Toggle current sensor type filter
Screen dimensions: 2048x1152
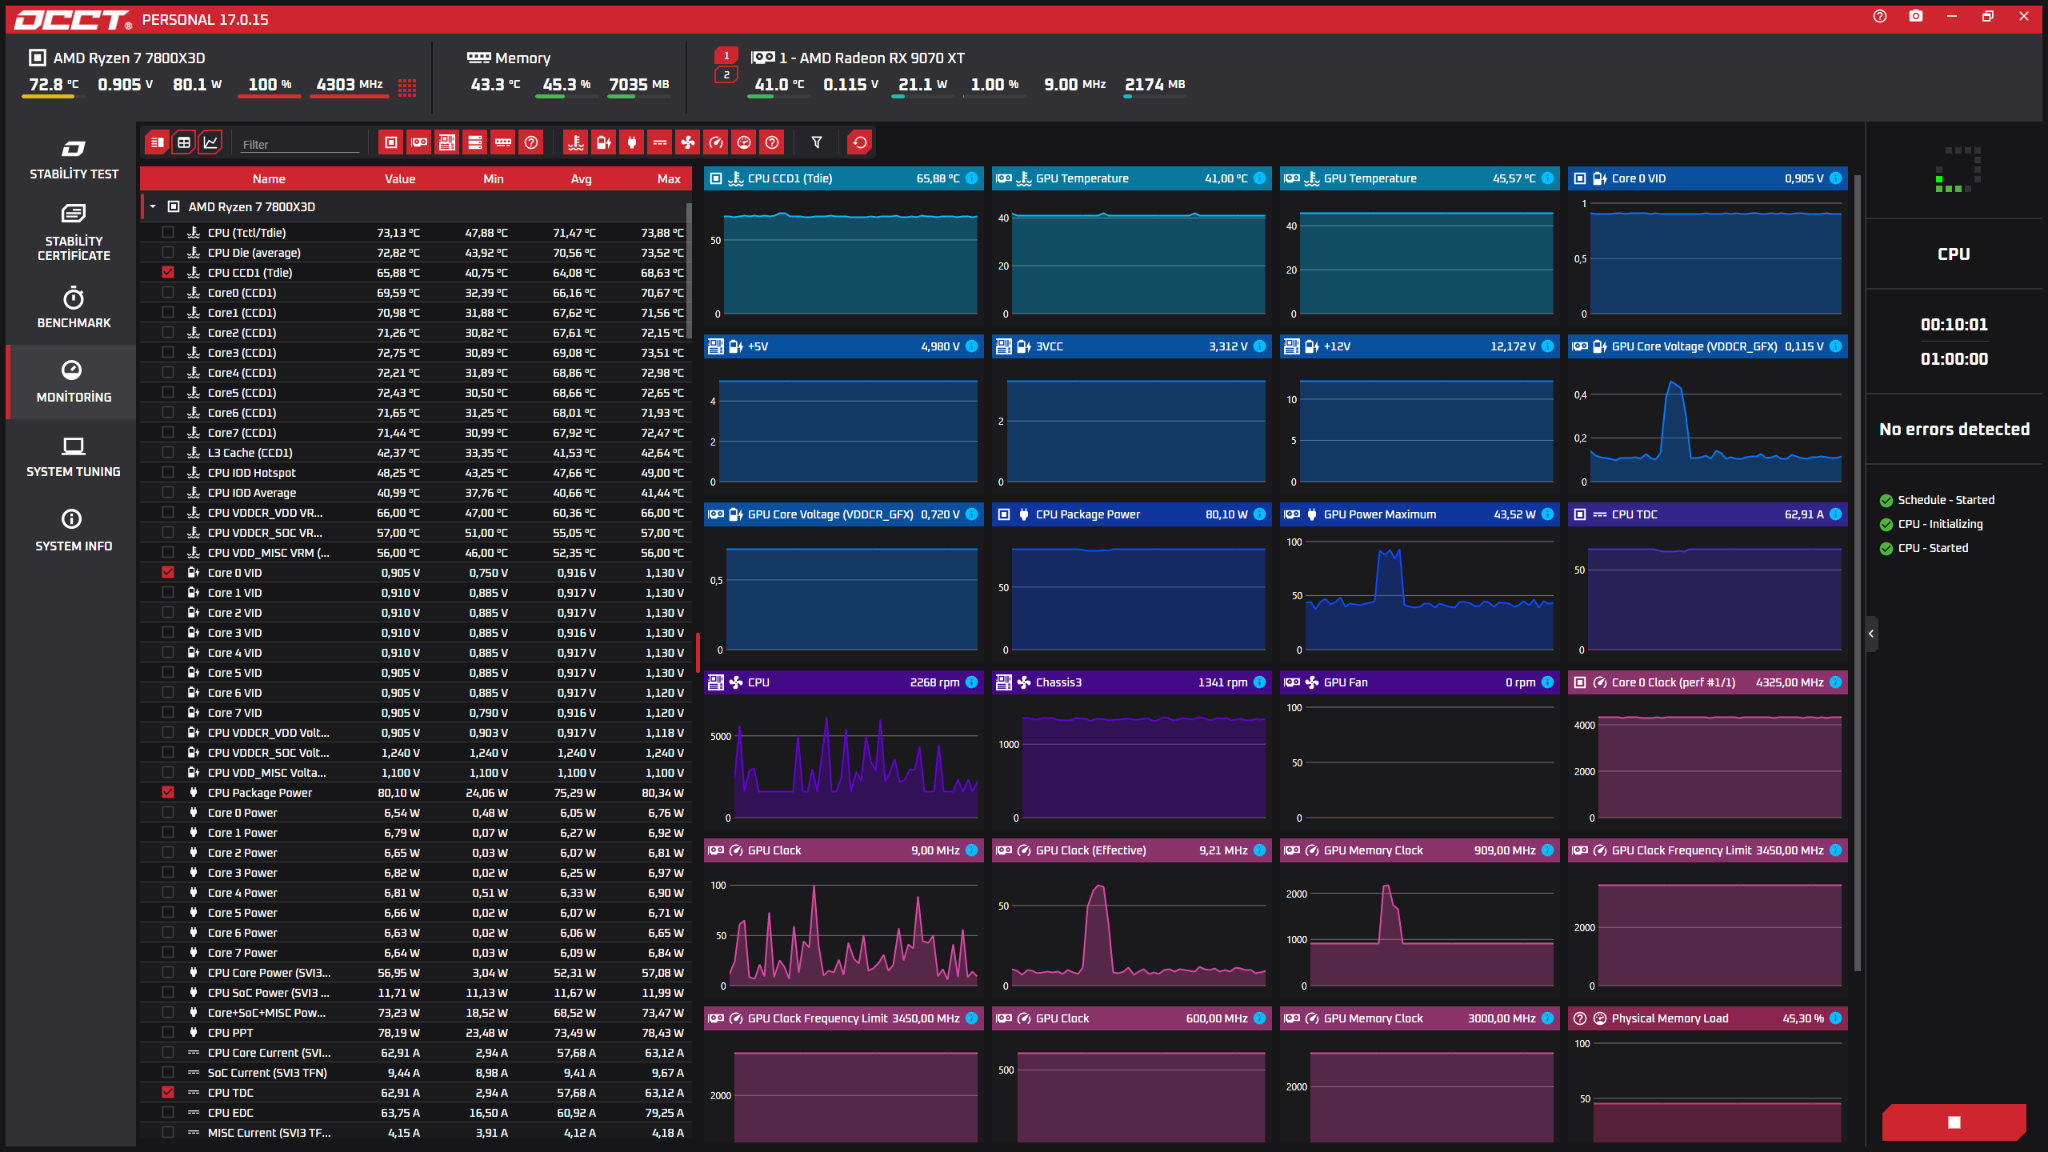coord(659,143)
